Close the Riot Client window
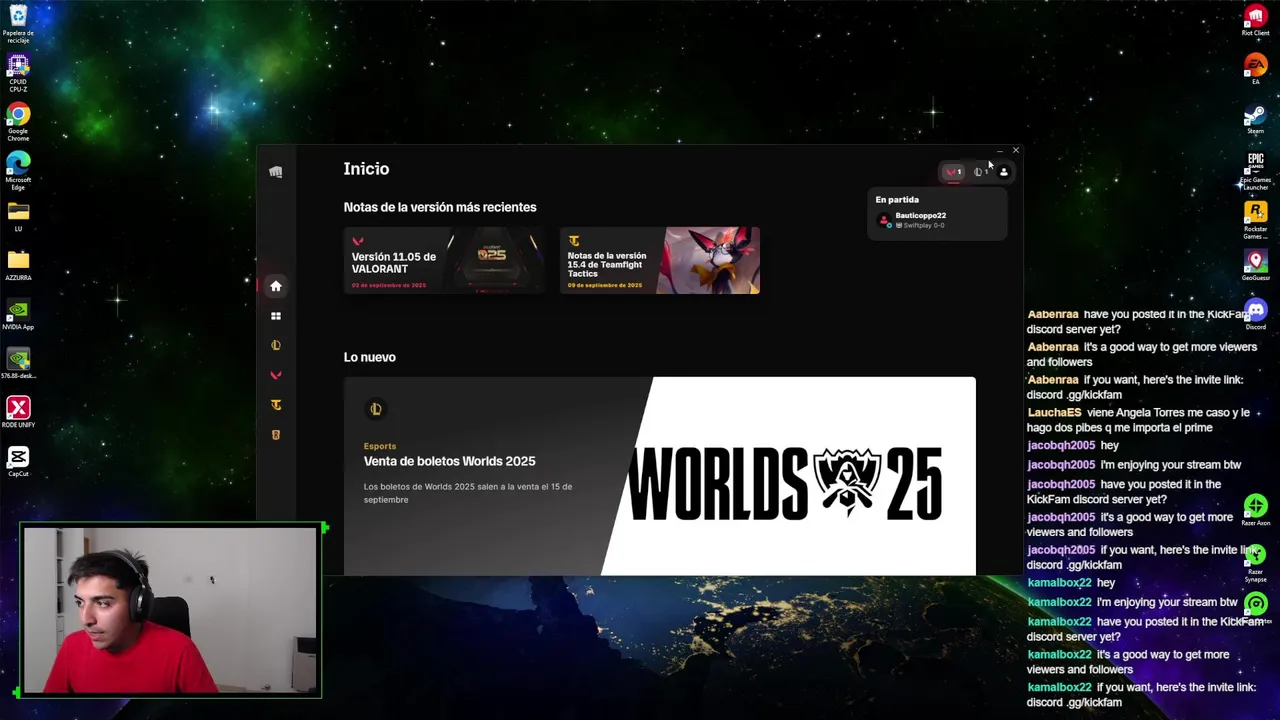Image resolution: width=1280 pixels, height=720 pixels. pos(1016,151)
